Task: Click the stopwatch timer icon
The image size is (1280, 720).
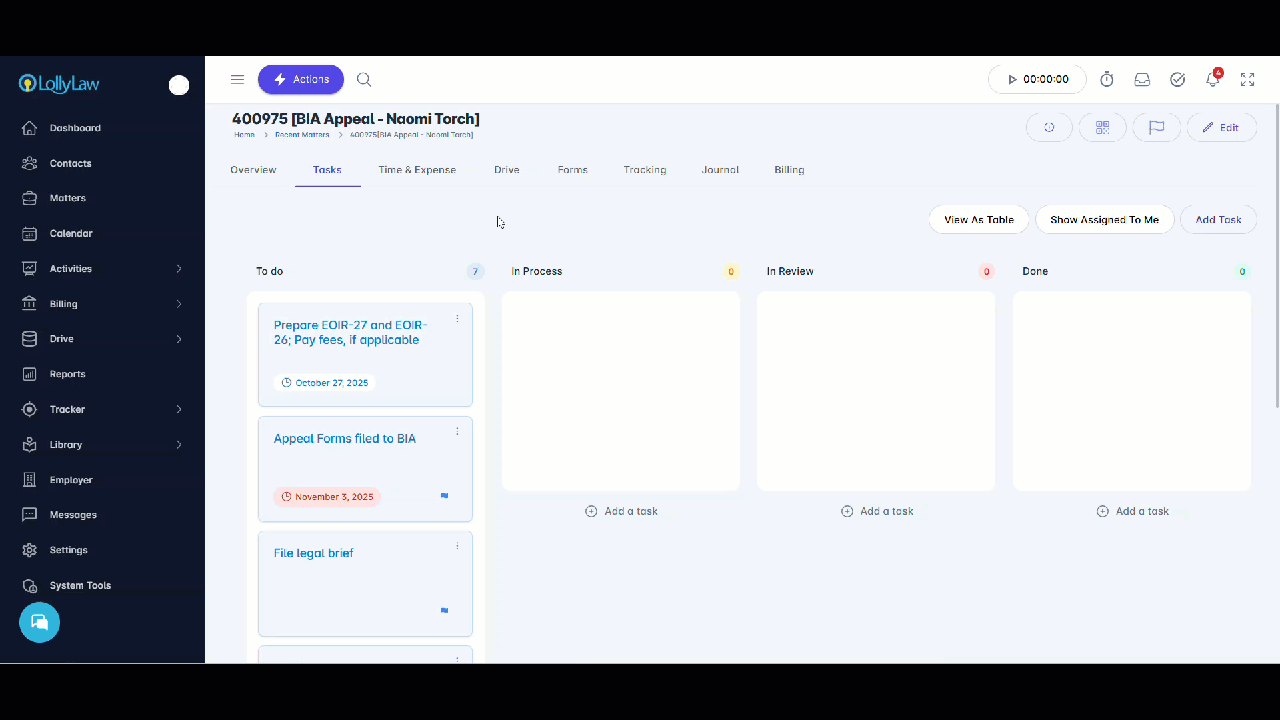Action: [x=1107, y=80]
